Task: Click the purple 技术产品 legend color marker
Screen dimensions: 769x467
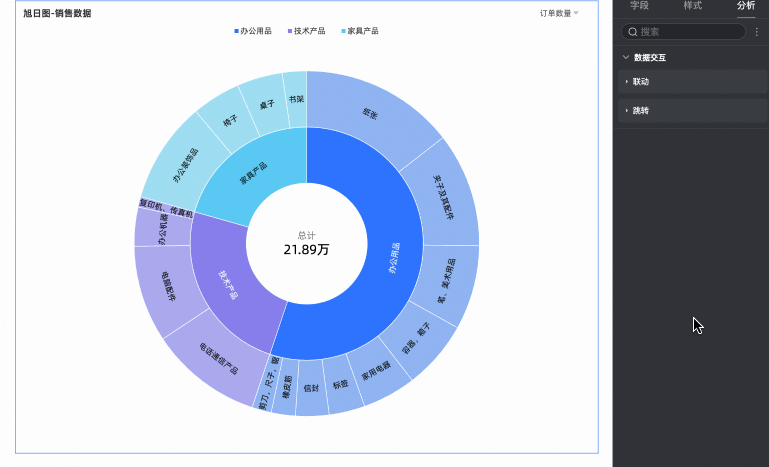Action: click(290, 31)
